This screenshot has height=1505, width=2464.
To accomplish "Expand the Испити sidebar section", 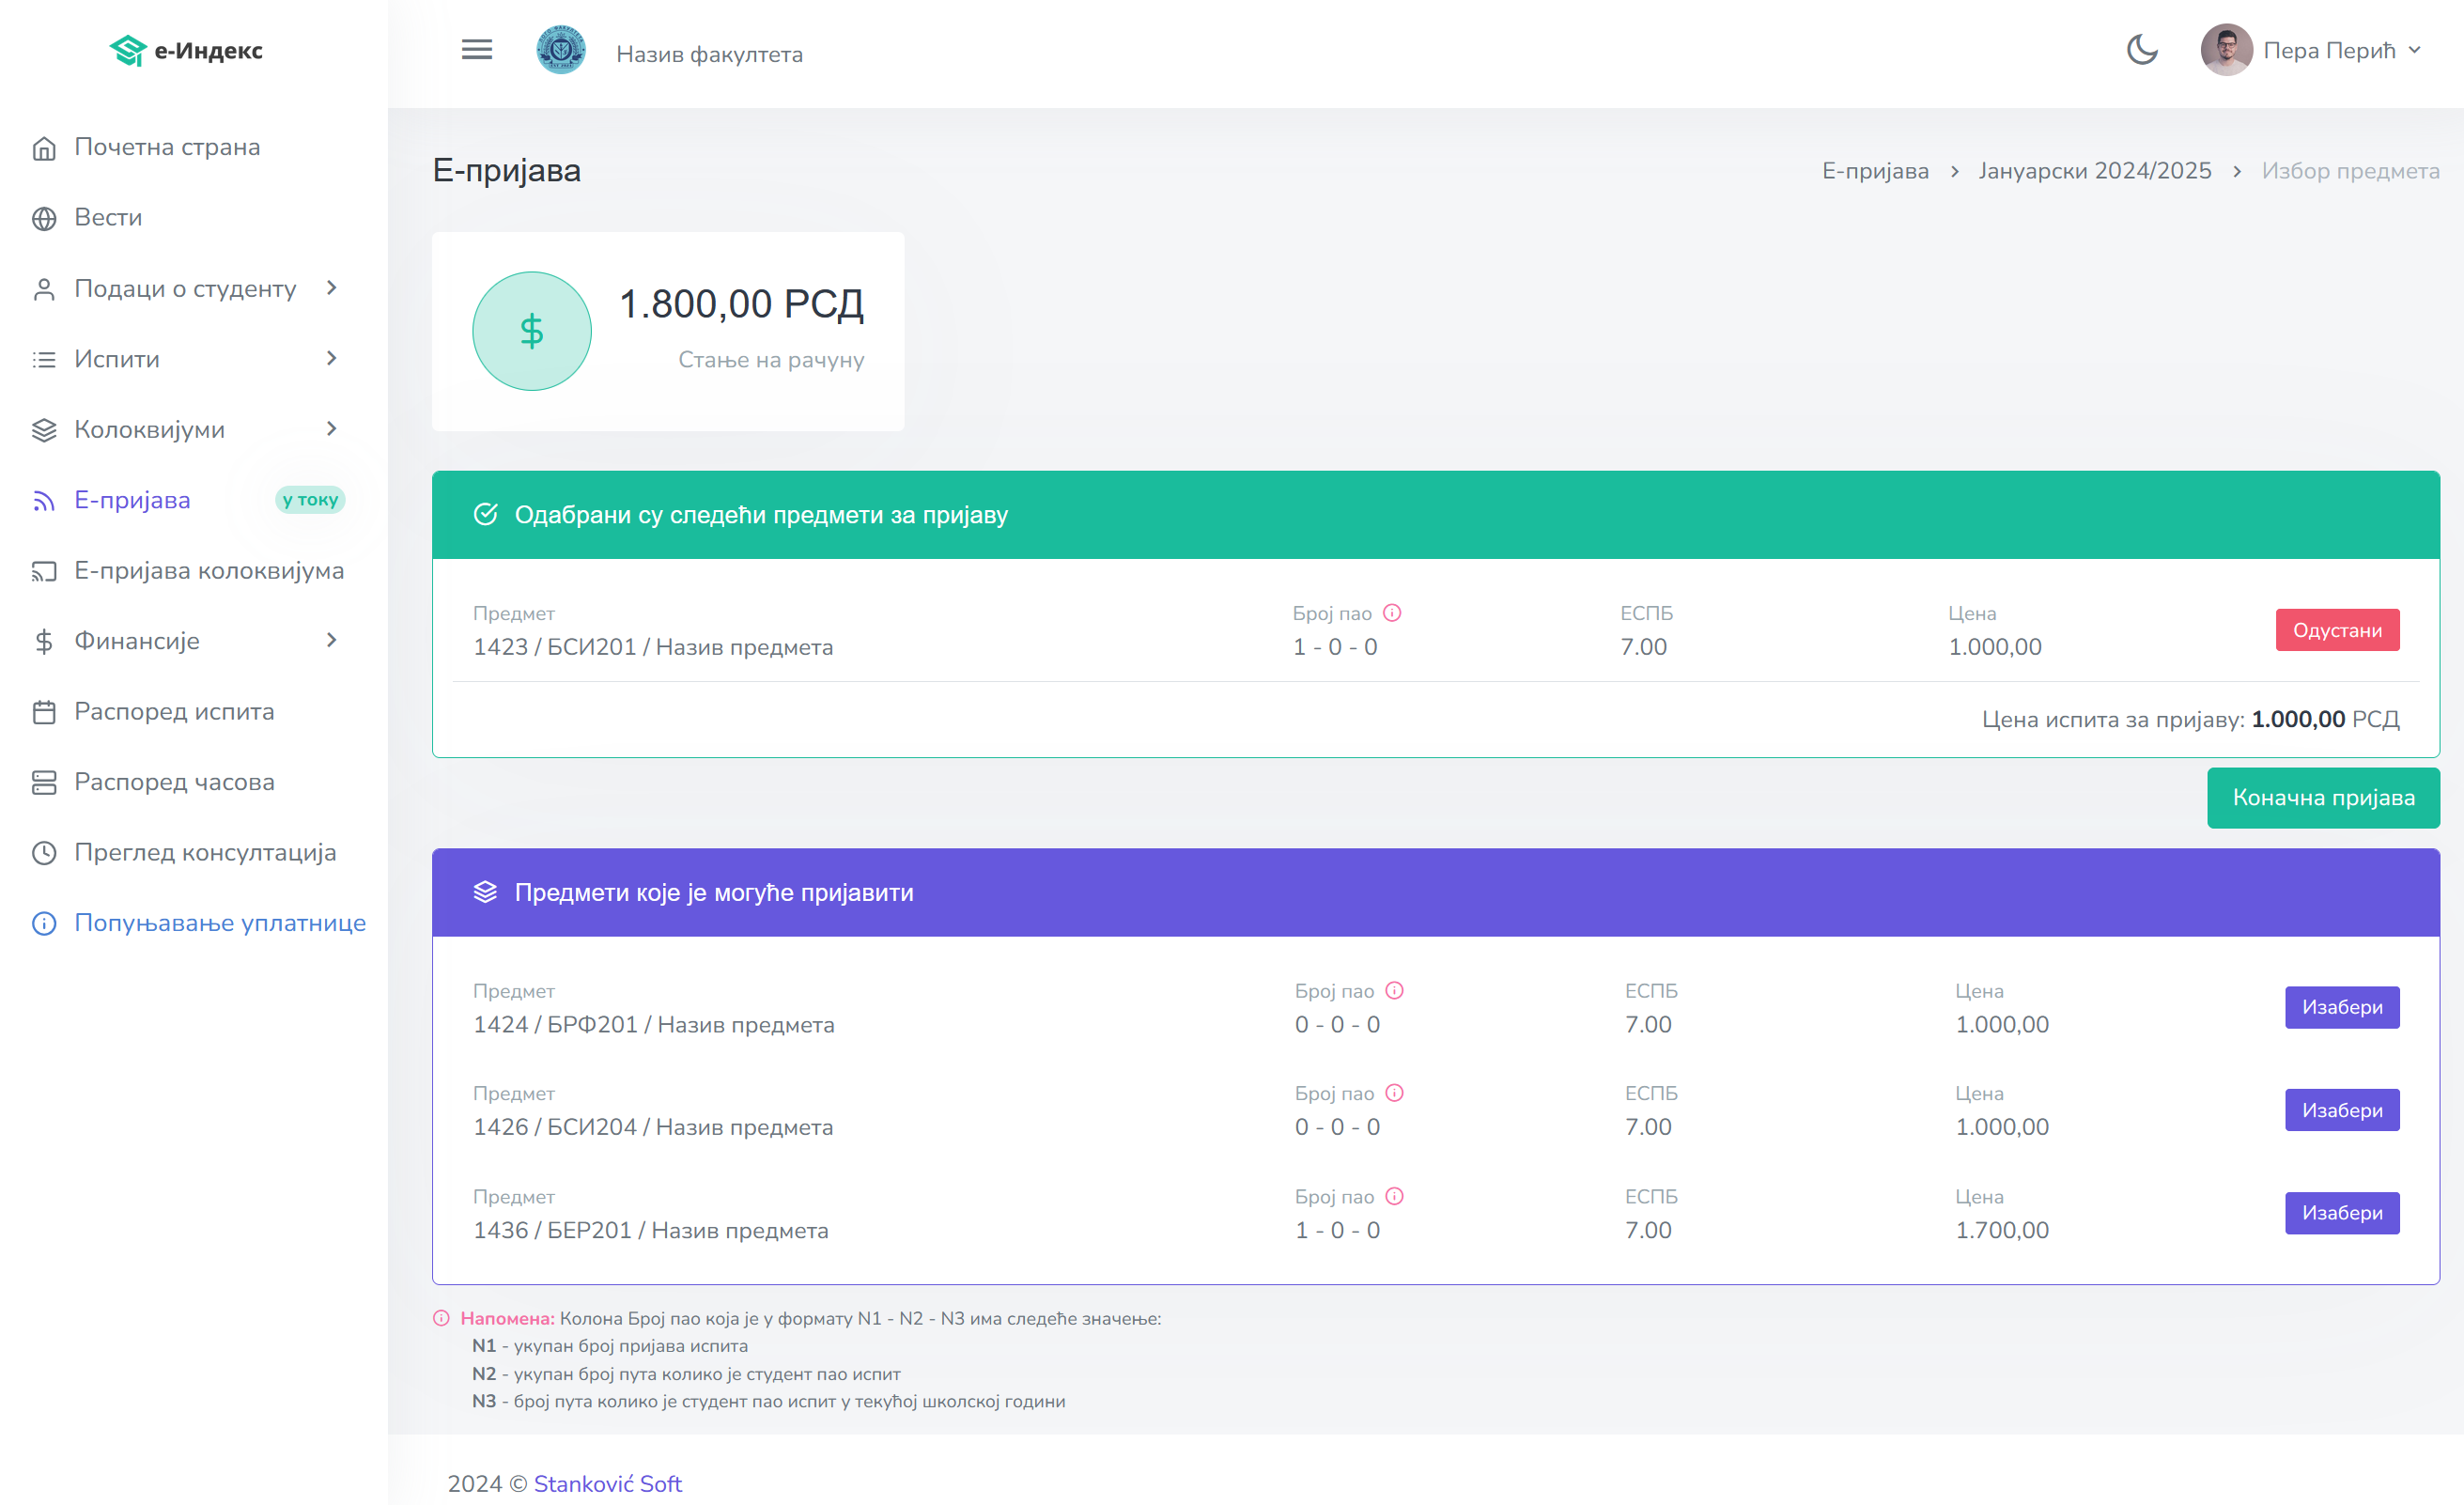I will click(x=332, y=358).
